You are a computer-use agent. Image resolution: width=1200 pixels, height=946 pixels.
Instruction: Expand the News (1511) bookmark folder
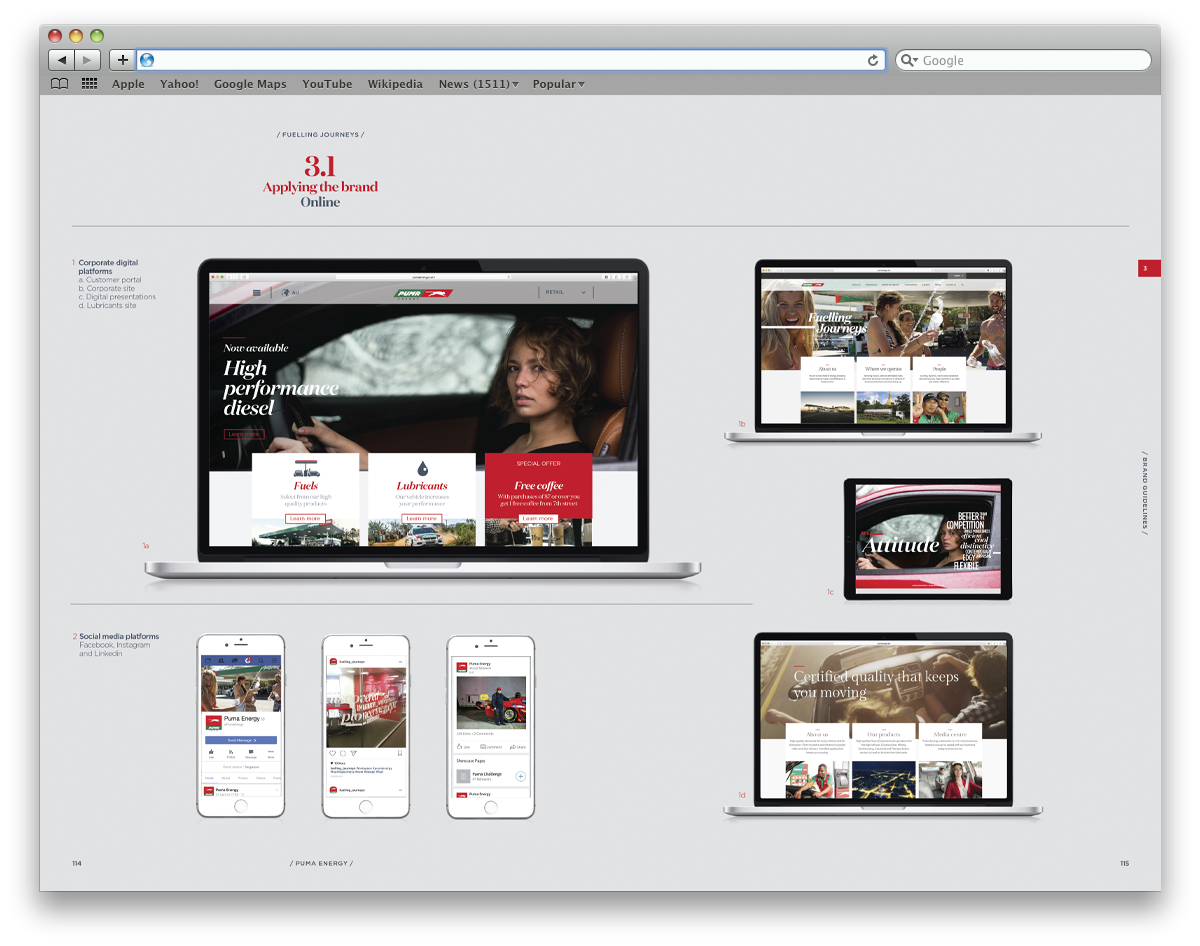point(478,84)
